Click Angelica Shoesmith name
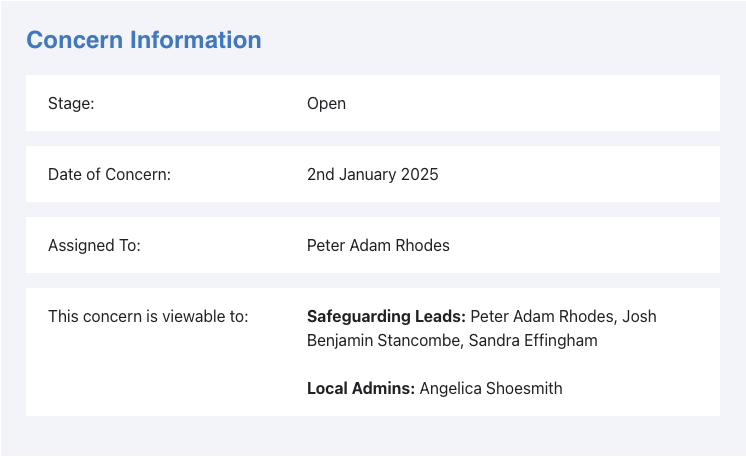Screen dimensions: 746x458 point(491,388)
